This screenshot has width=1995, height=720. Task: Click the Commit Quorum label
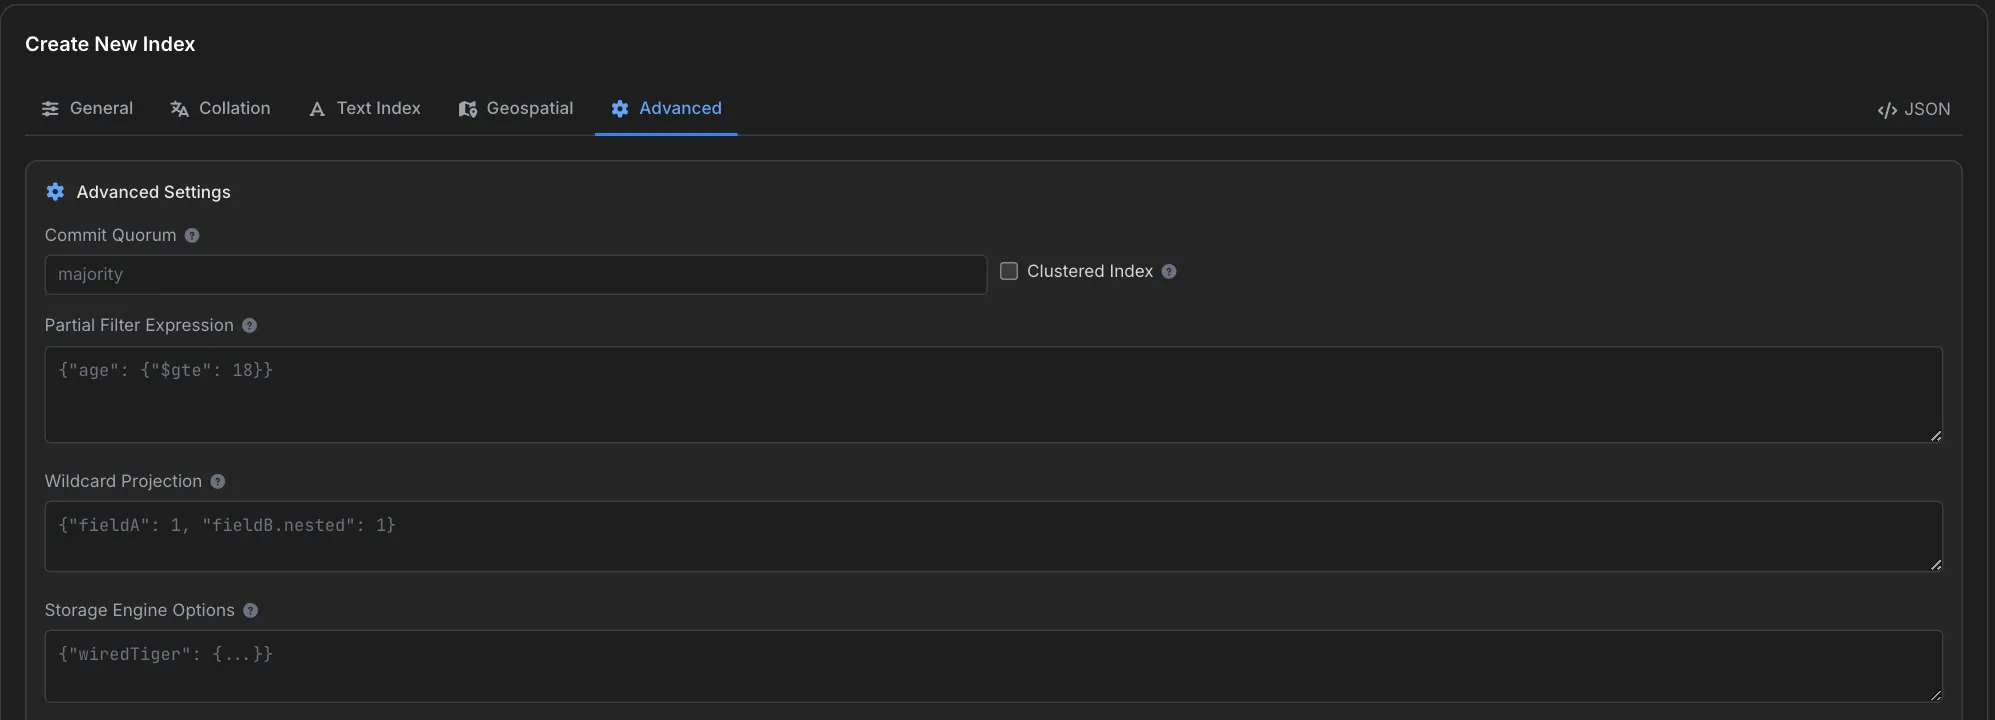(110, 235)
